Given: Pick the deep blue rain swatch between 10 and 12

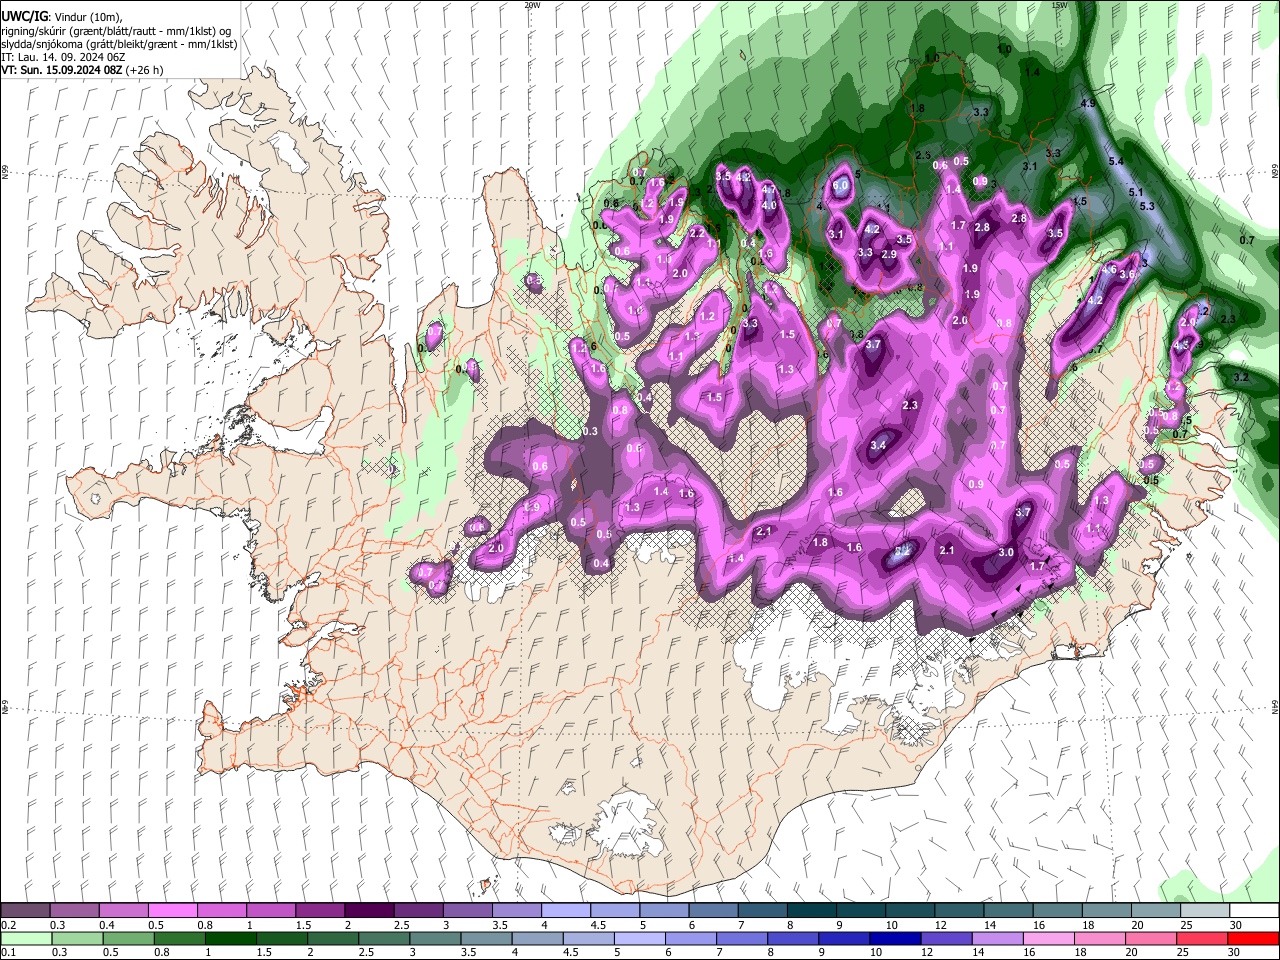Looking at the screenshot, I should 894,938.
